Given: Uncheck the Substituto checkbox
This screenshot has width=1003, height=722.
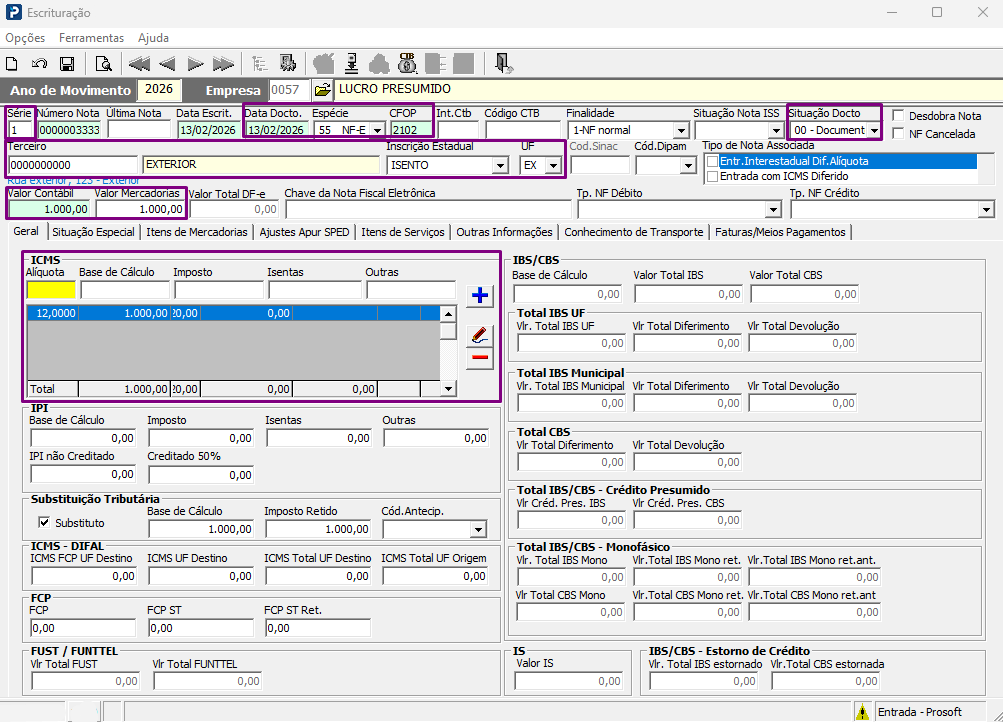Looking at the screenshot, I should click(44, 522).
